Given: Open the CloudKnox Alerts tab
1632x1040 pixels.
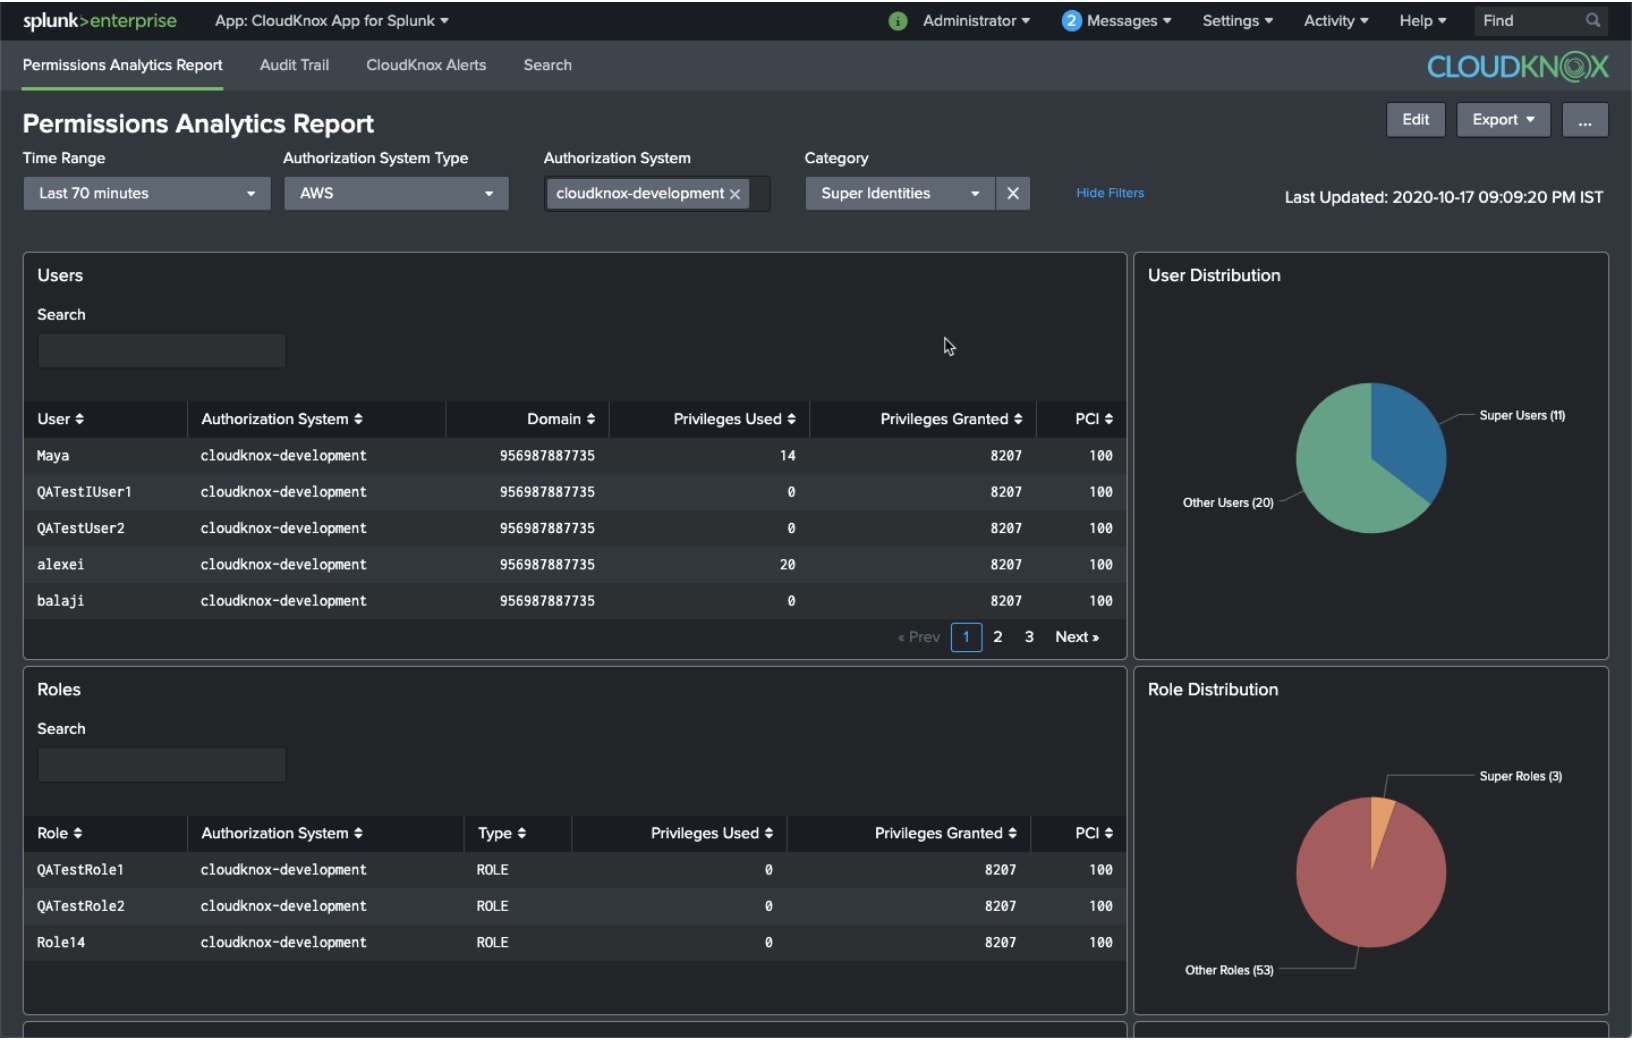Looking at the screenshot, I should (x=426, y=65).
